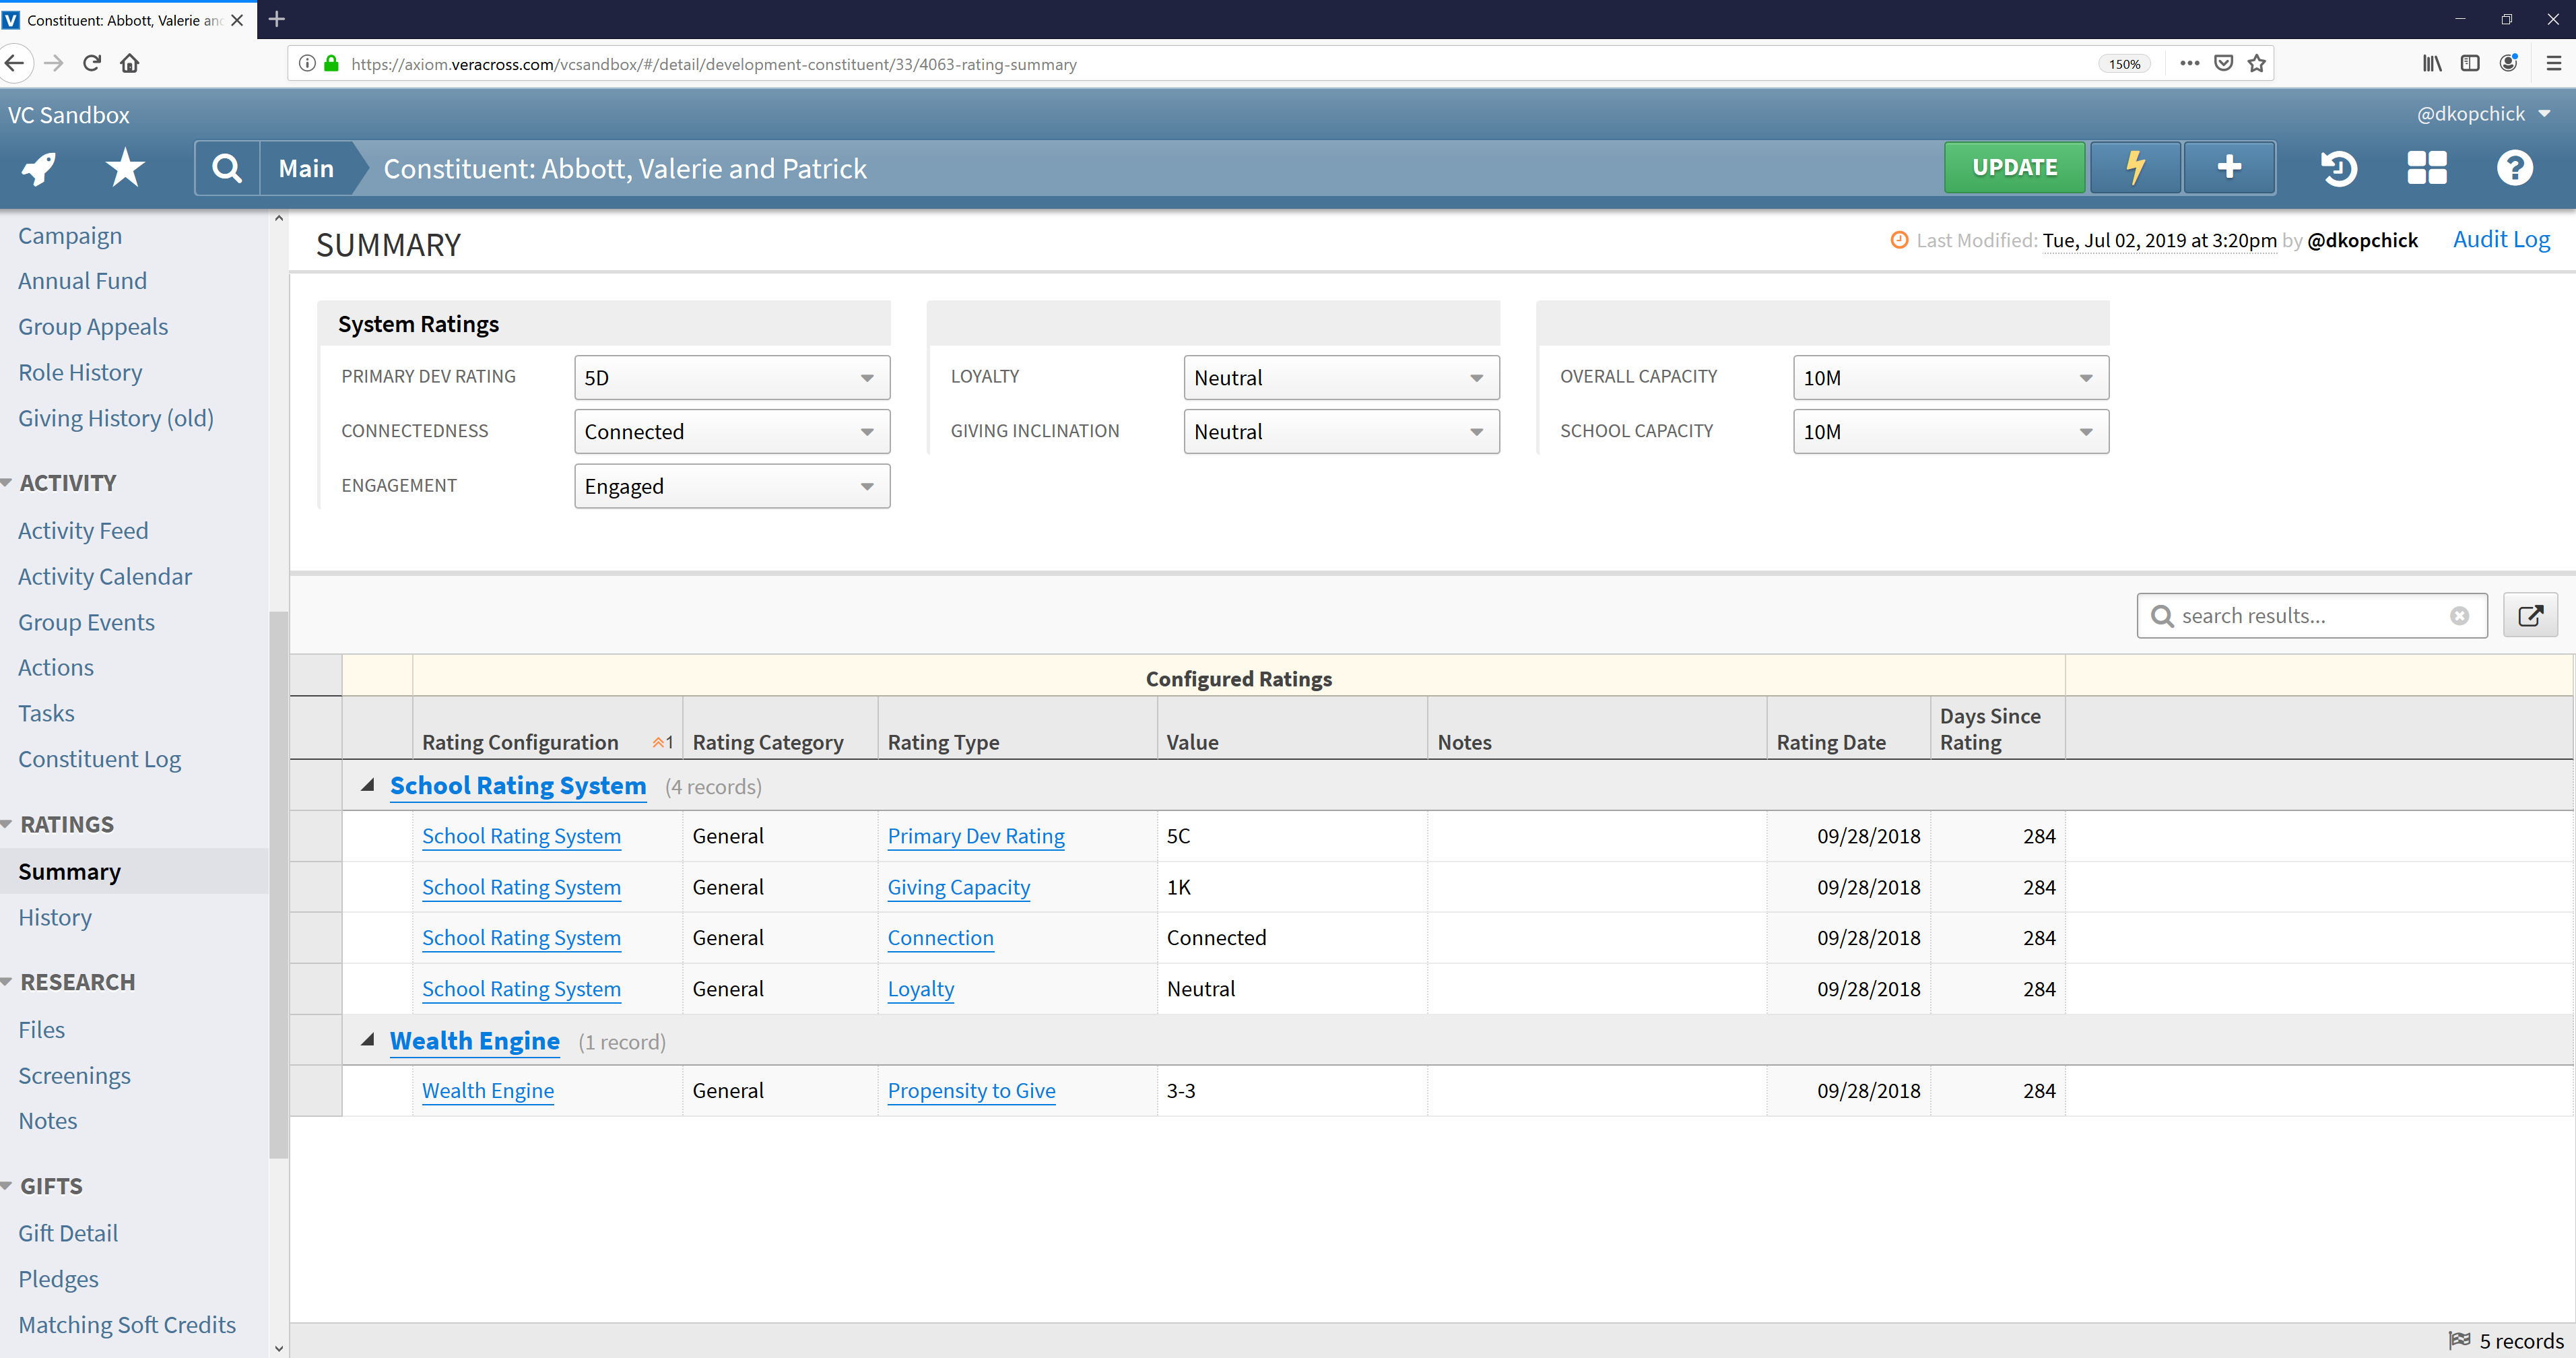
Task: Click the plus add-record button
Action: tap(2229, 168)
